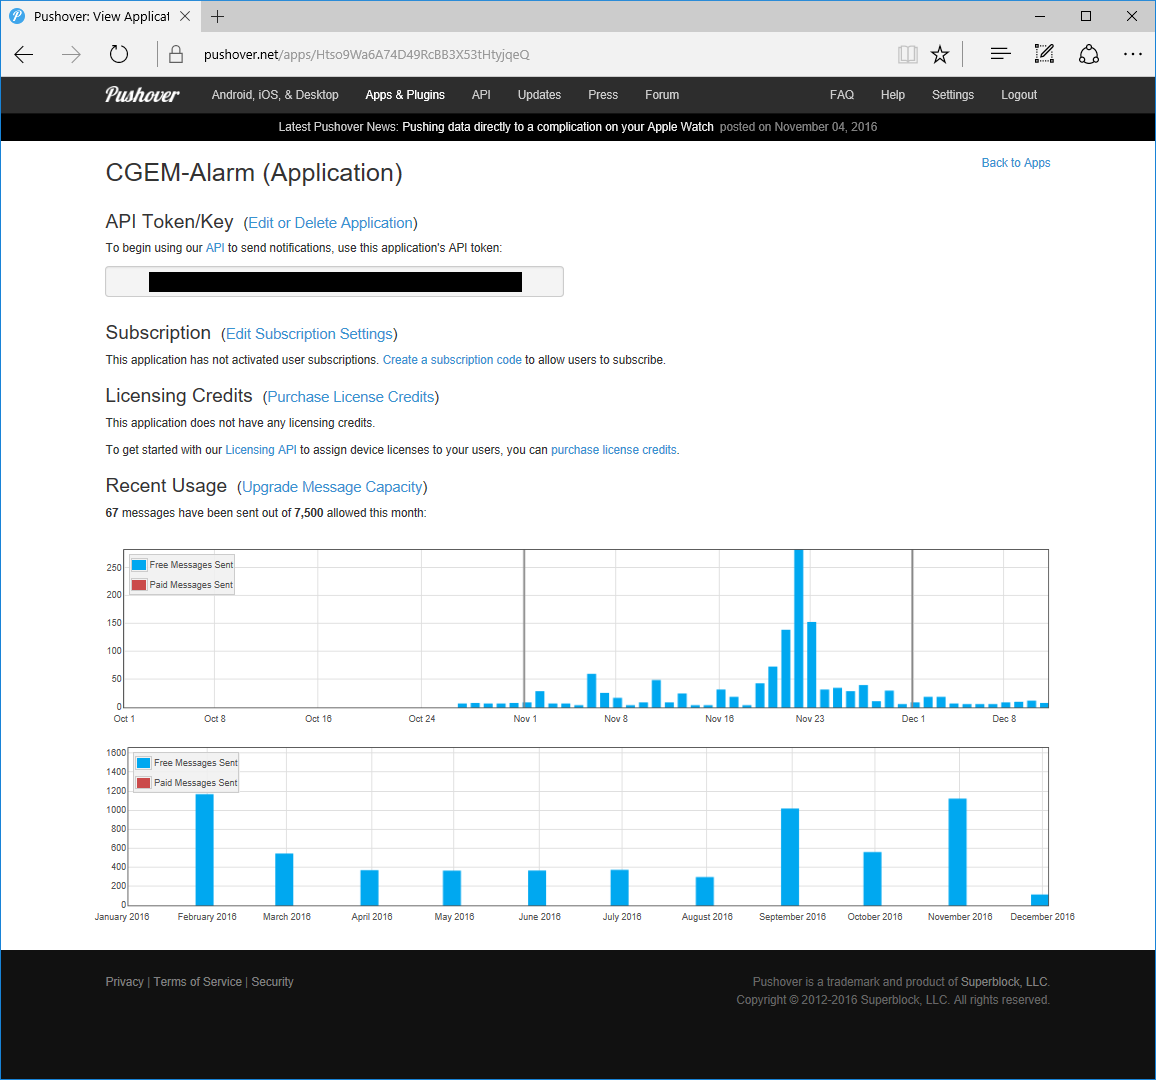Screen dimensions: 1156x1080
Task: Click red Paid Messages Sent swatch in monthly chart
Action: 144,783
